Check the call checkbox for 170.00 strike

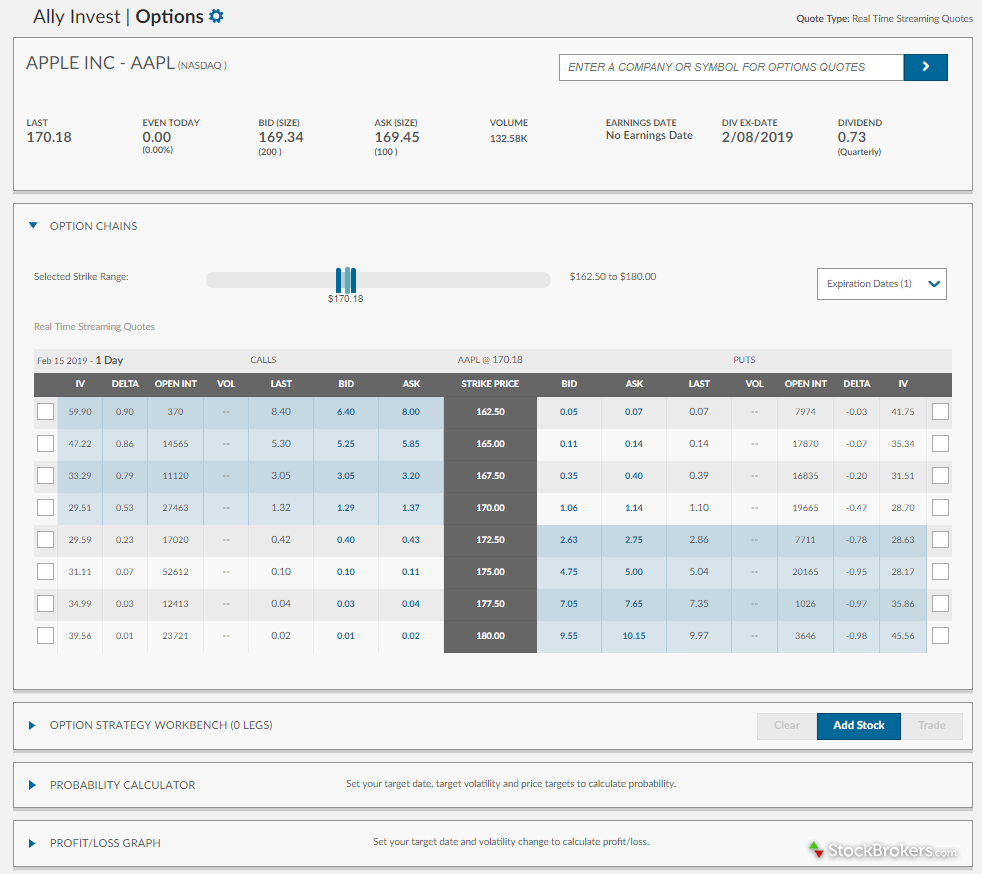45,507
